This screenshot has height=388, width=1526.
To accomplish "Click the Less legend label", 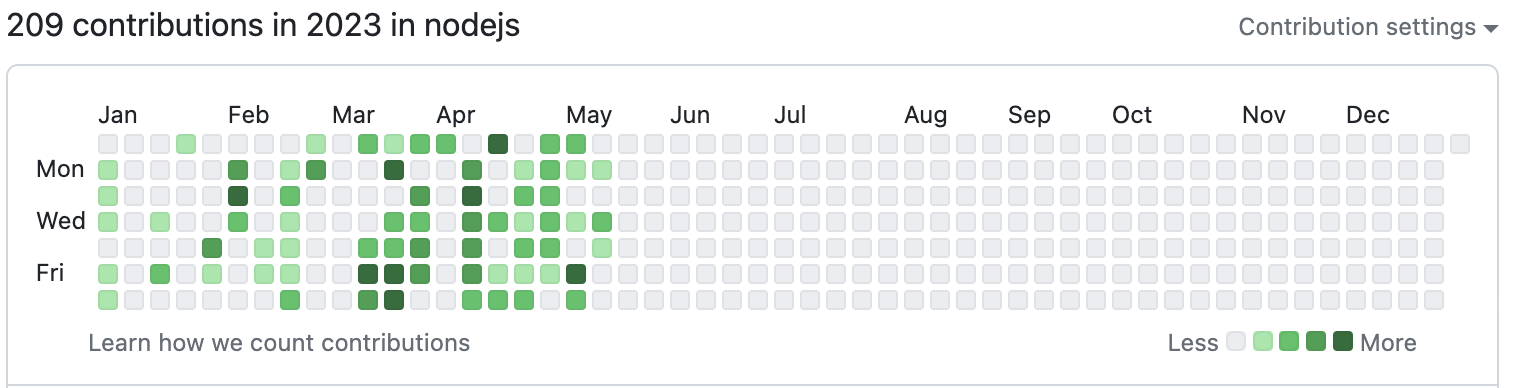I will click(1193, 343).
